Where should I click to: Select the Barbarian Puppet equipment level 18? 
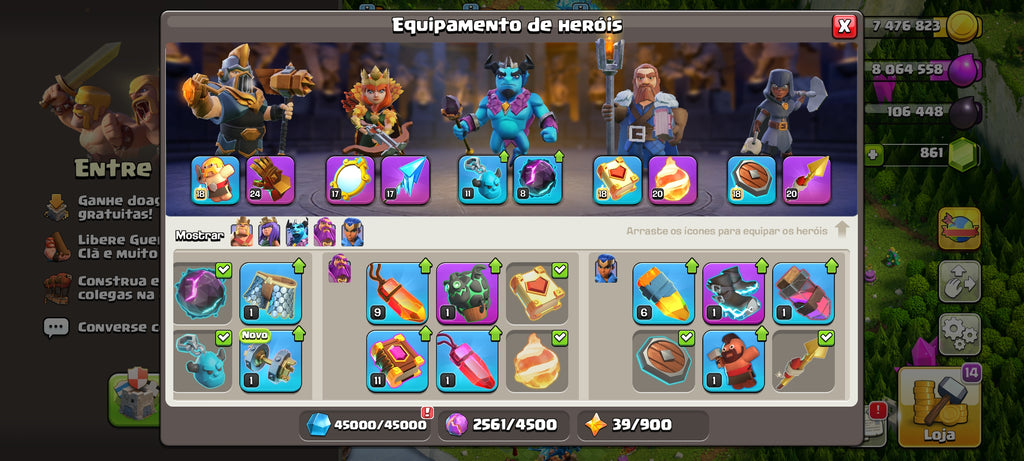click(216, 180)
